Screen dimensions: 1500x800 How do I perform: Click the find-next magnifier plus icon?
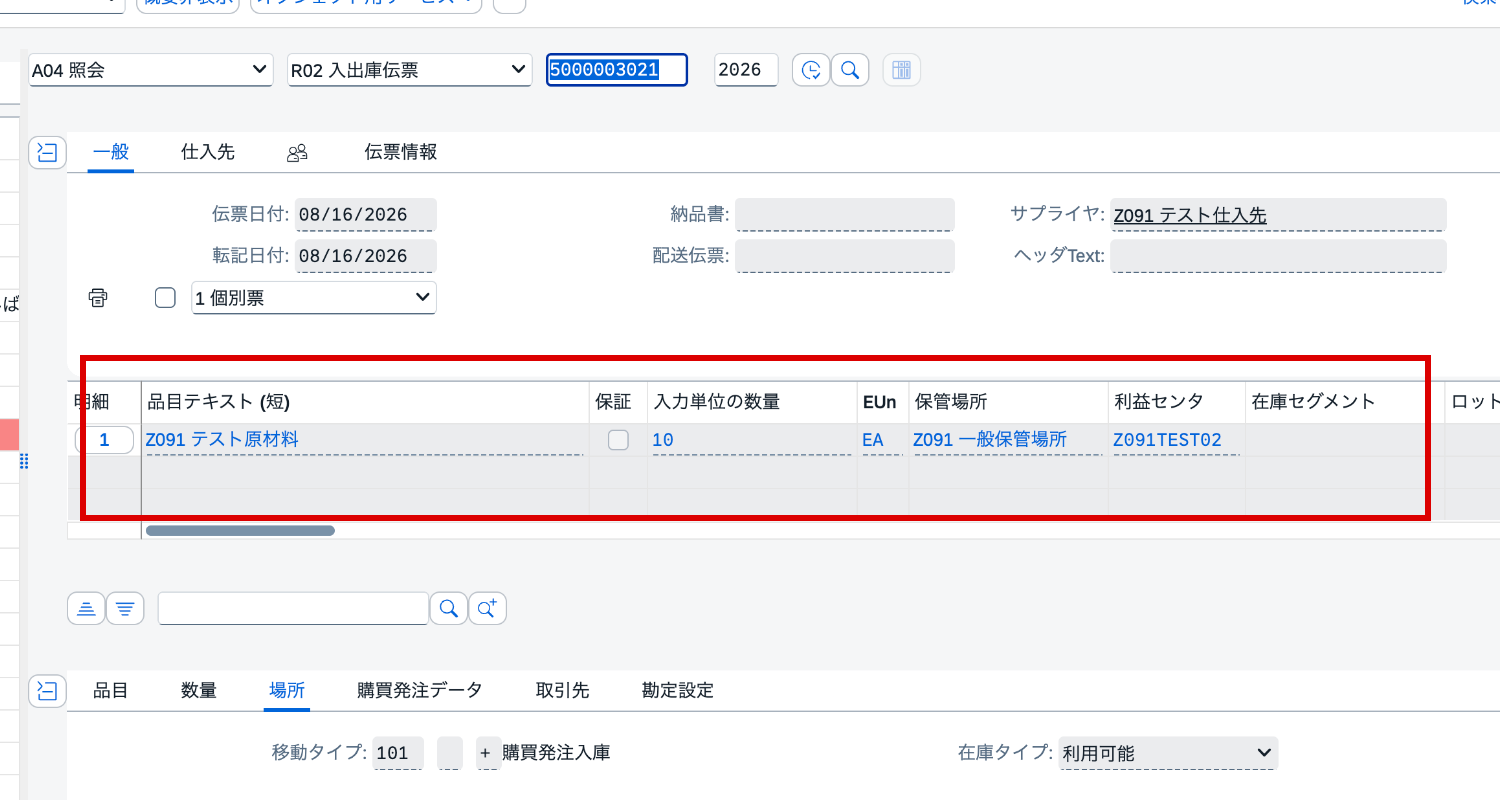point(487,608)
